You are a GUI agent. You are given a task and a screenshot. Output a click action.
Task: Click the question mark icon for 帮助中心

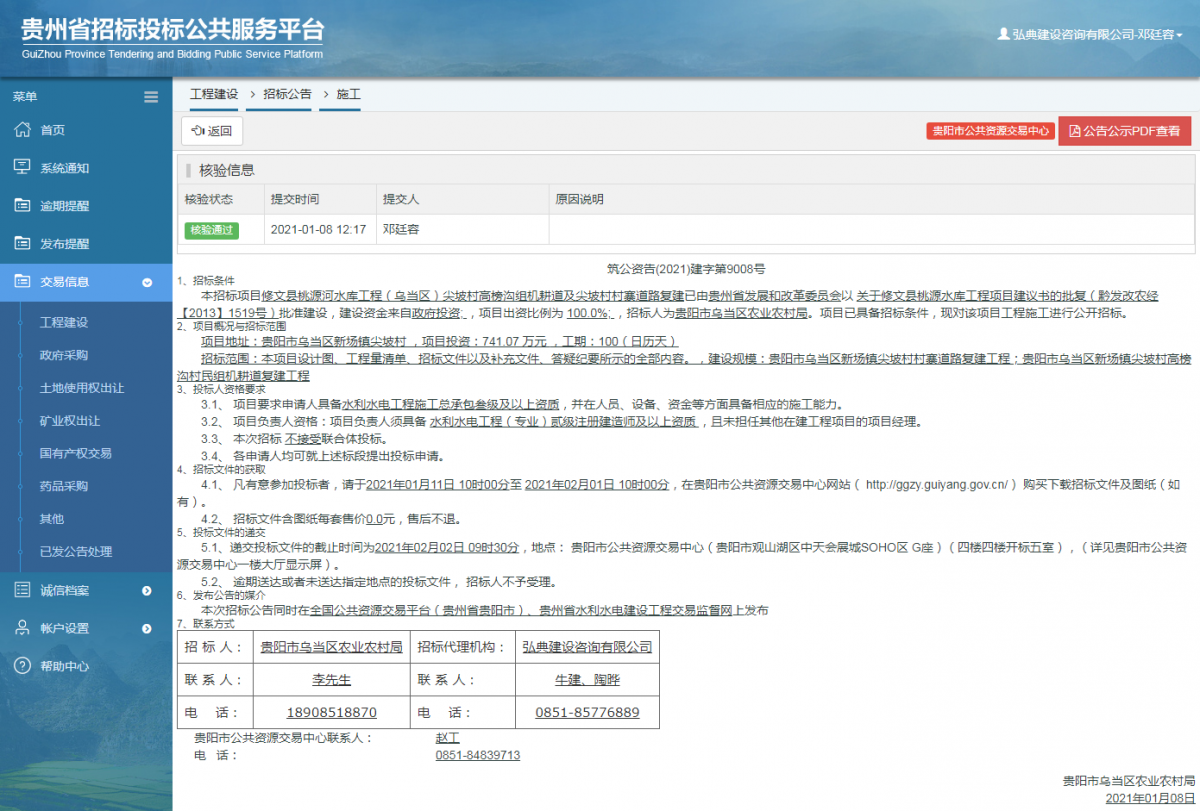[22, 666]
